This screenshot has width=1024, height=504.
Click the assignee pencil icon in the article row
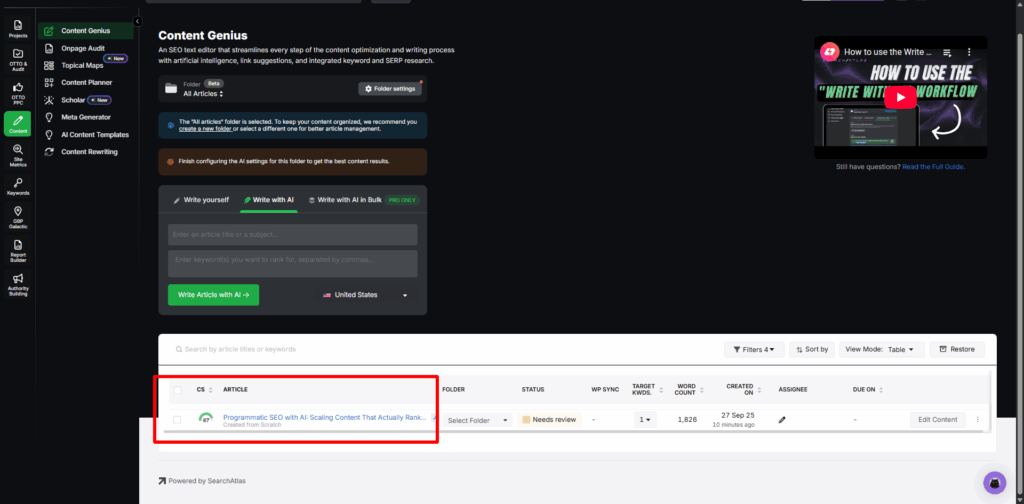point(782,420)
